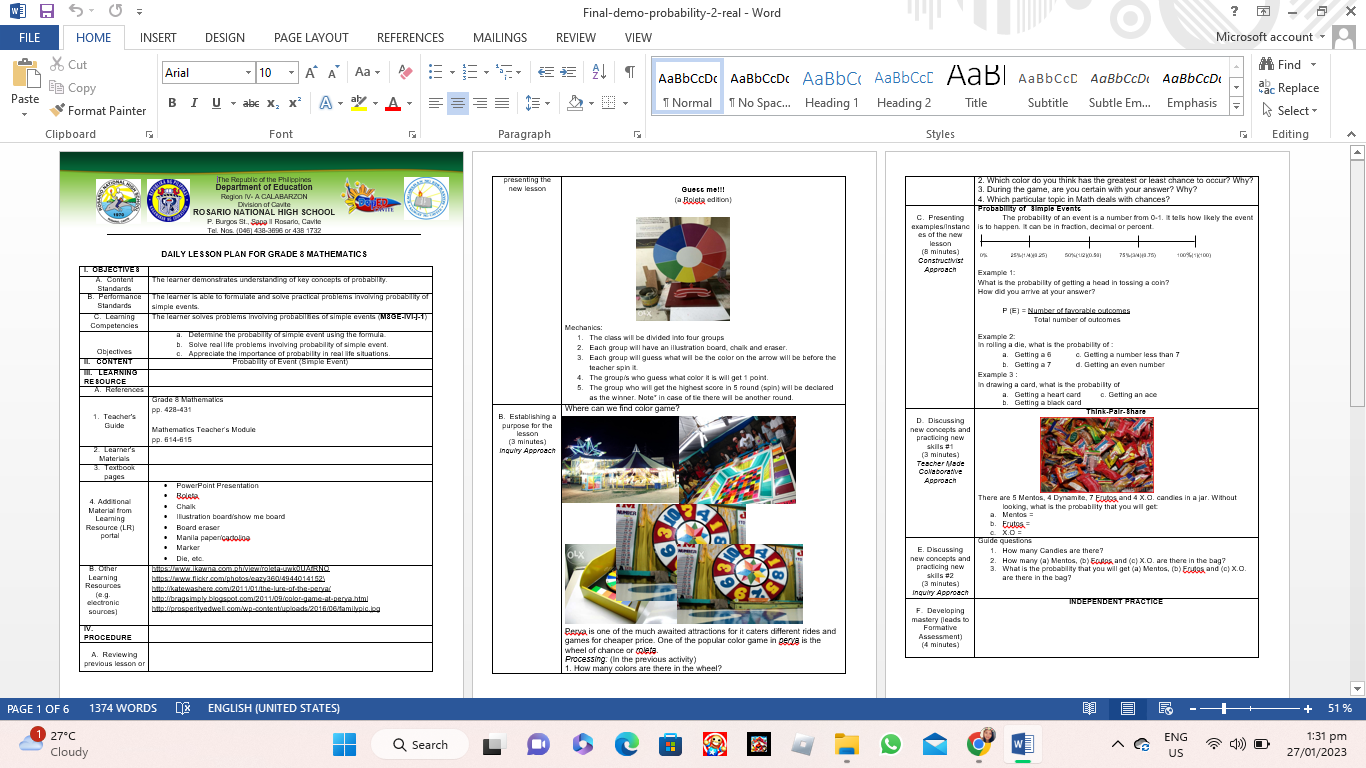The width and height of the screenshot is (1366, 768).
Task: Toggle Show/Hide paragraph marks
Action: coord(630,73)
